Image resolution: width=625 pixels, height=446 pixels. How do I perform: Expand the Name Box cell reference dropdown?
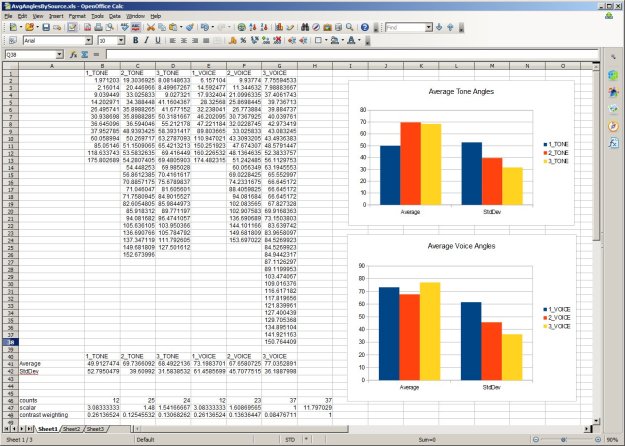click(61, 54)
